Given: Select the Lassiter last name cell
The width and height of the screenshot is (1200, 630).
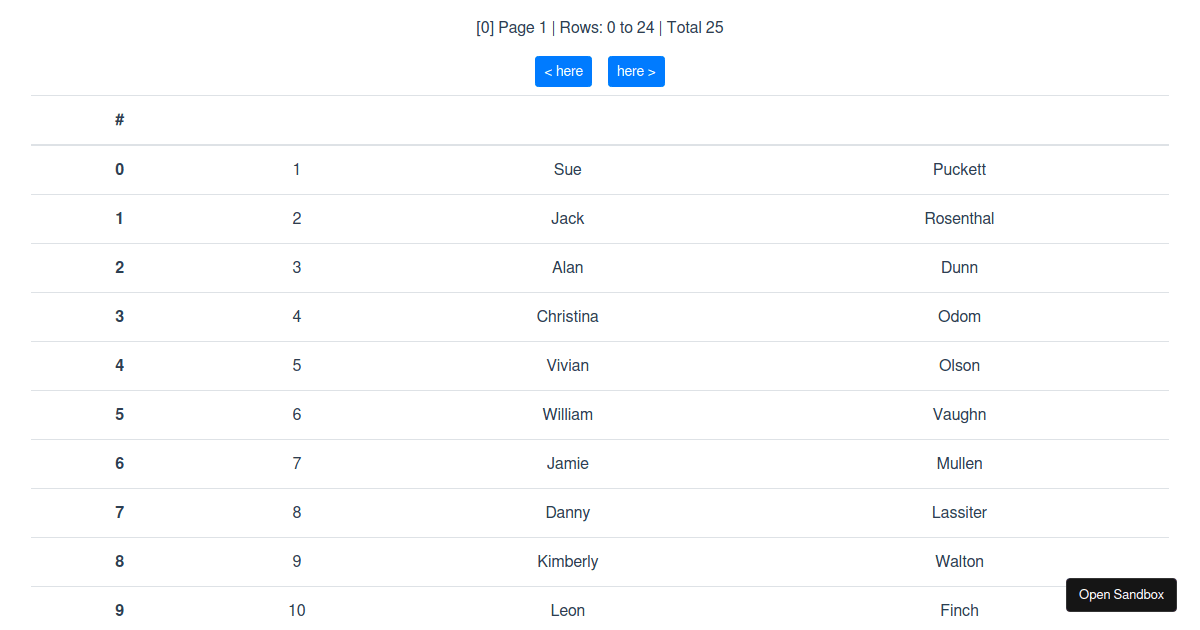Looking at the screenshot, I should pyautogui.click(x=959, y=512).
